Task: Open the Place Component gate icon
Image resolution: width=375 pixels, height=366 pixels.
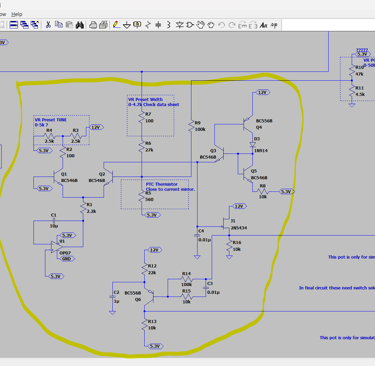Action: (x=190, y=25)
